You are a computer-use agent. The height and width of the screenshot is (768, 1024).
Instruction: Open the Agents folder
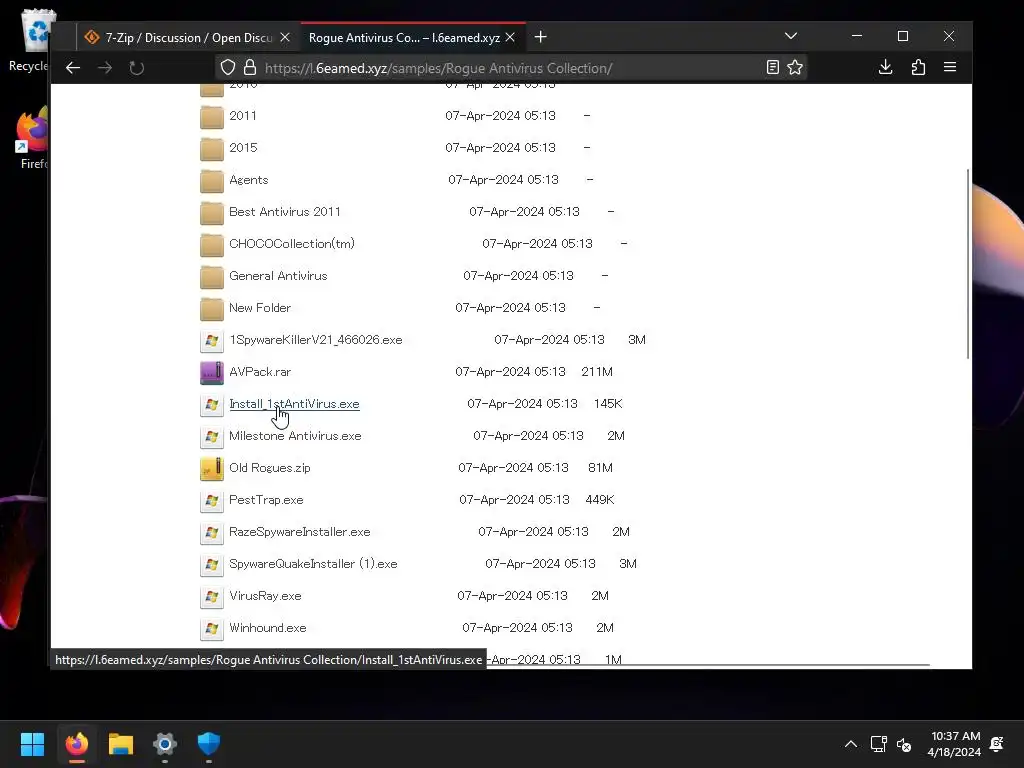248,180
